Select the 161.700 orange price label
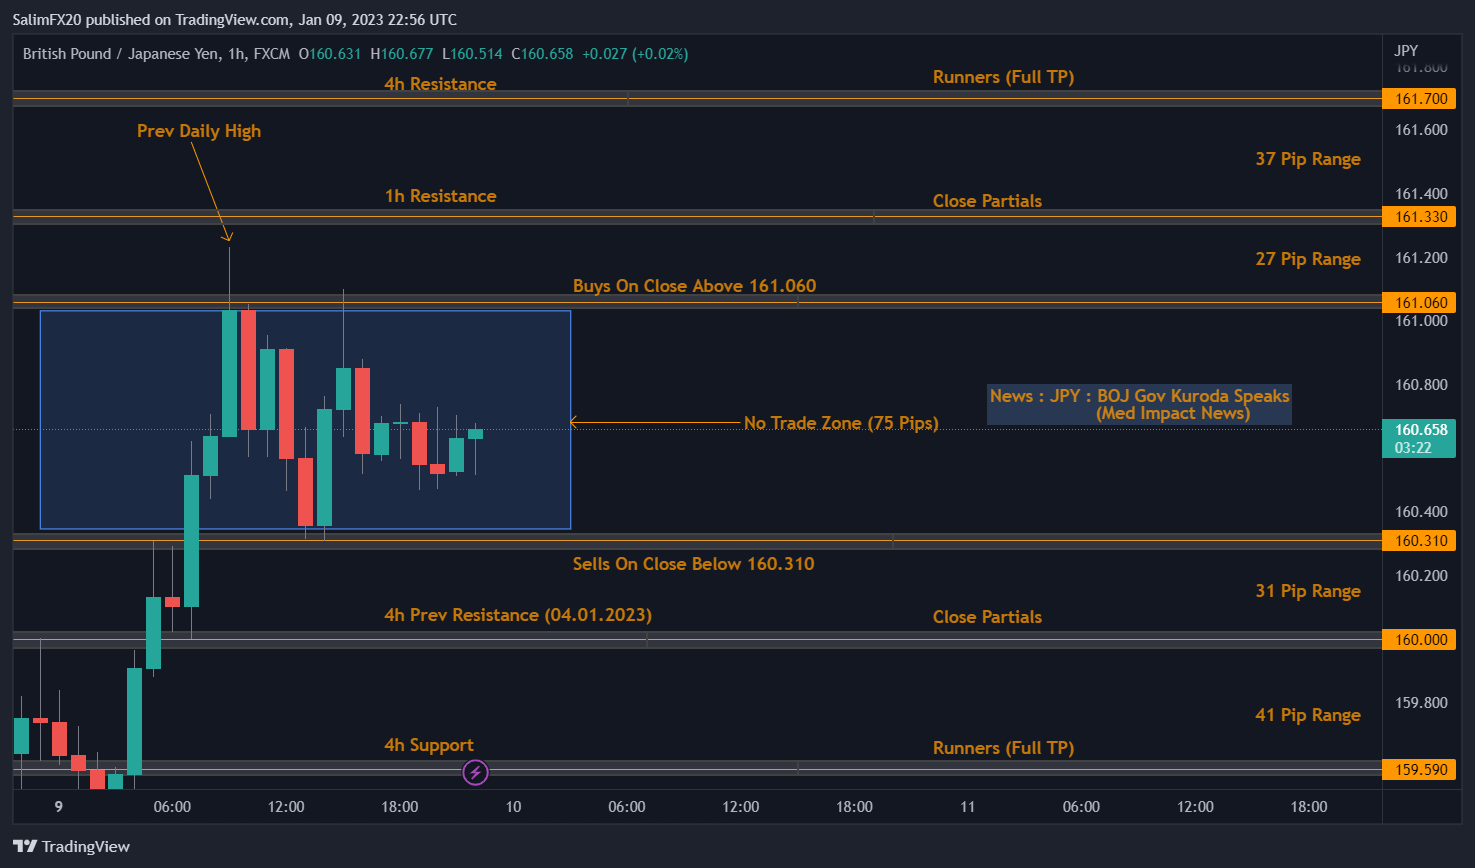The image size is (1475, 868). coord(1420,99)
